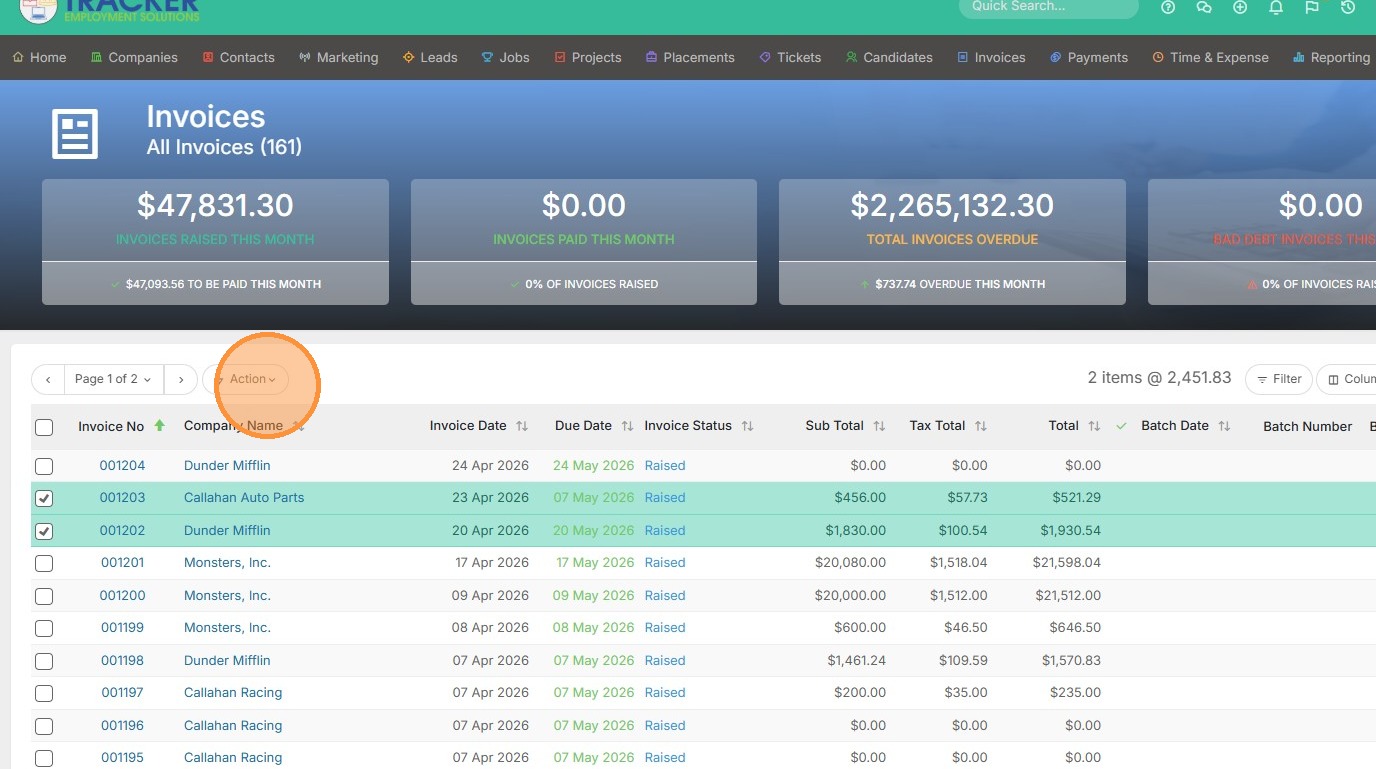Screen dimensions: 1376x769
Task: Open the notifications bell
Action: [x=1276, y=7]
